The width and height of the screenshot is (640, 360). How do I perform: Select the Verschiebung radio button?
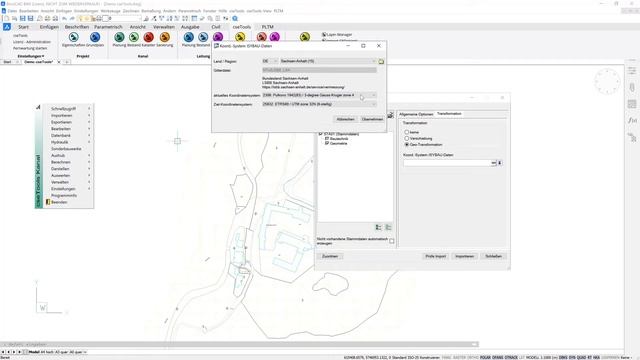[407, 138]
